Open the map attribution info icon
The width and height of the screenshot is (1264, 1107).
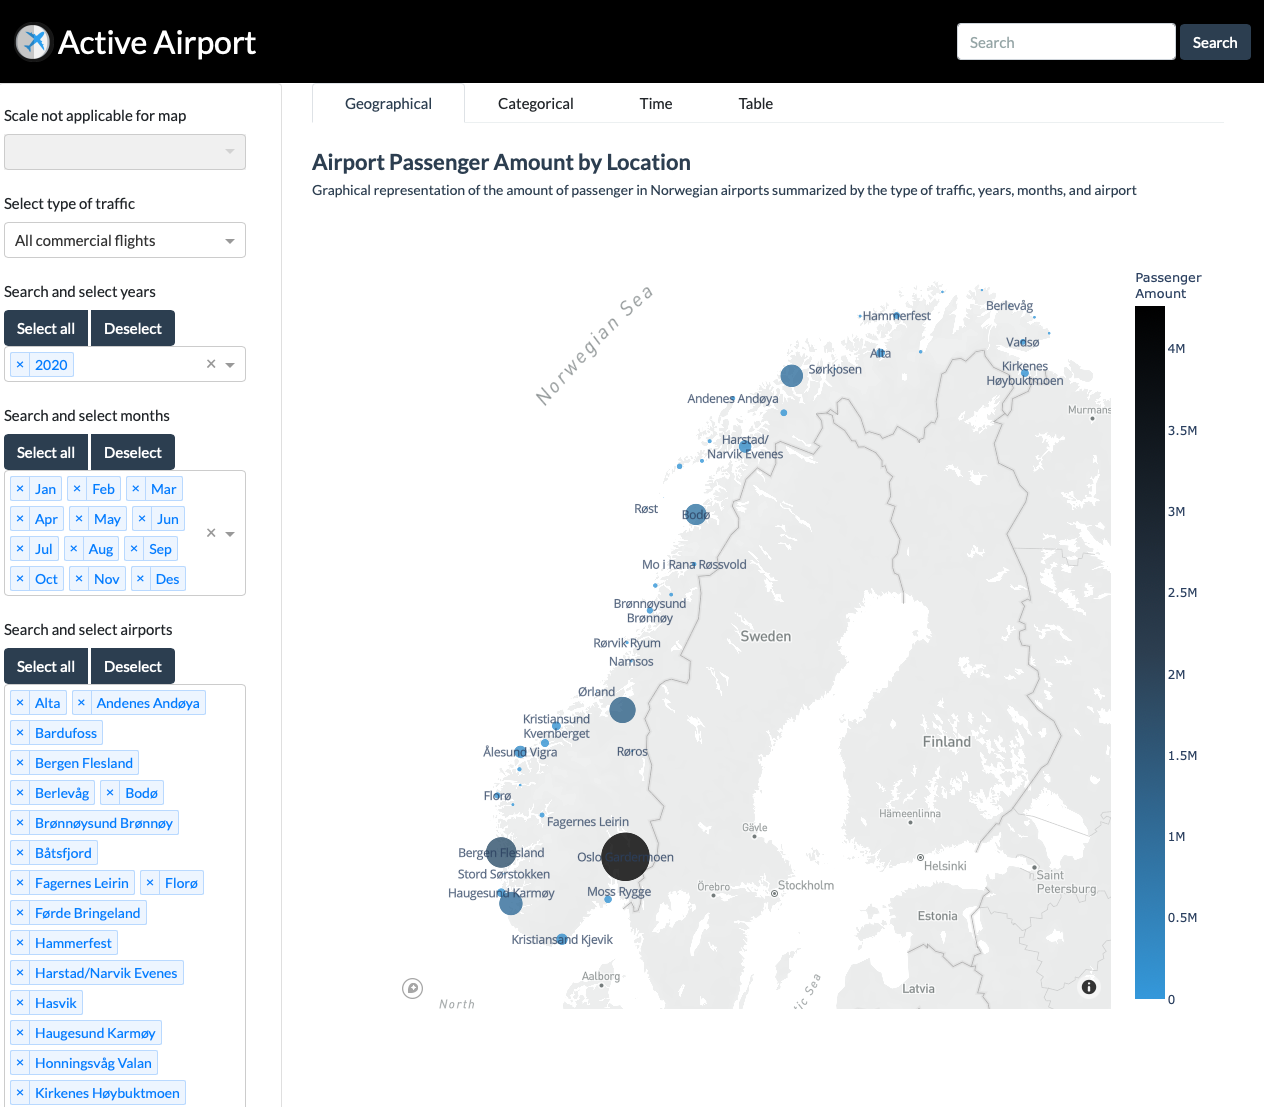pos(1089,987)
